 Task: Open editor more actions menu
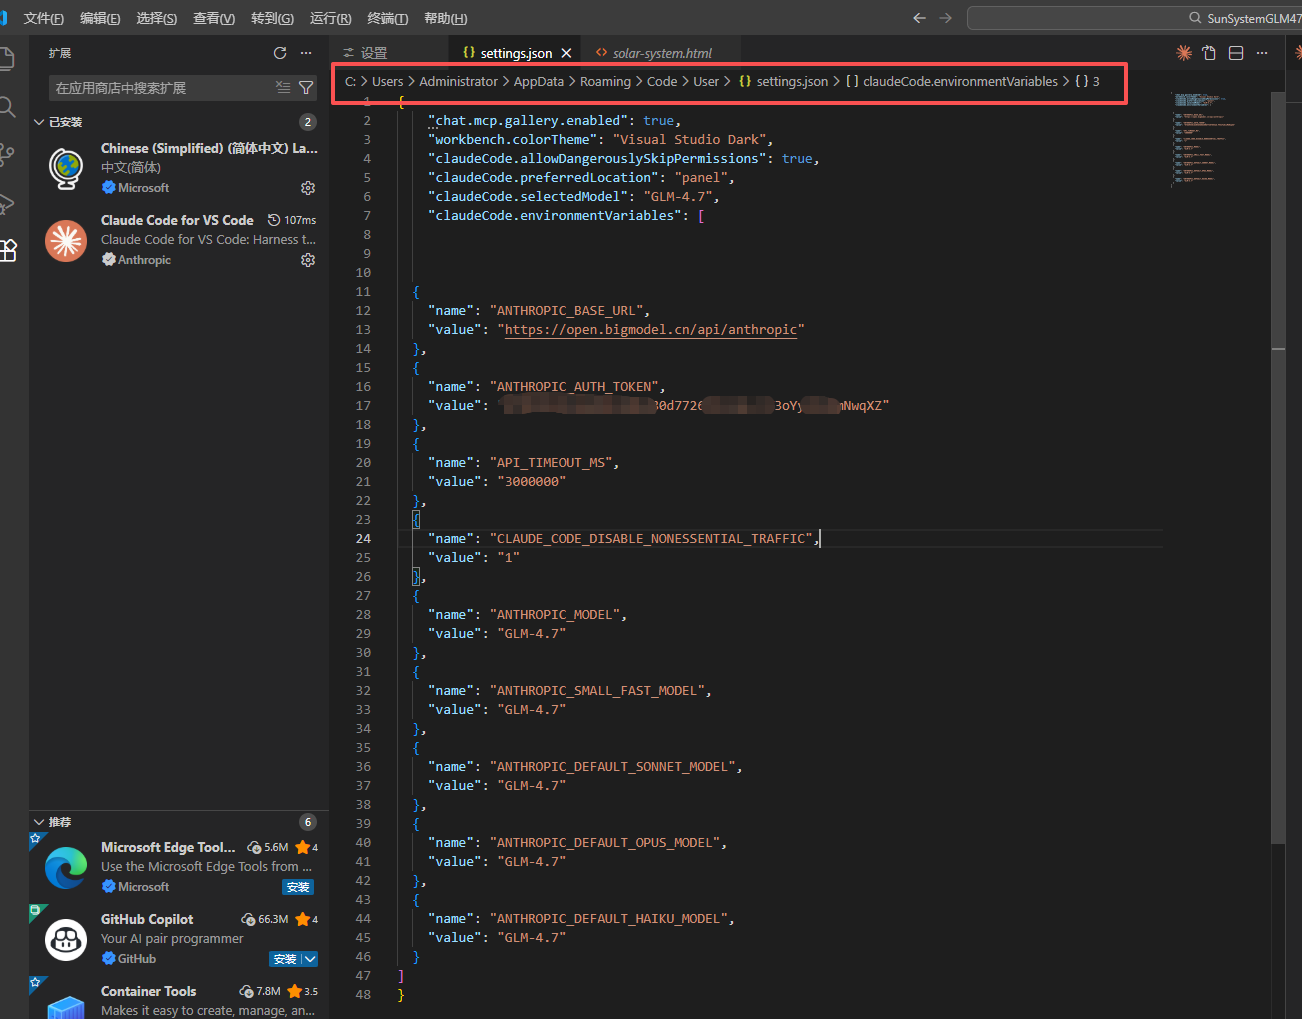1262,53
